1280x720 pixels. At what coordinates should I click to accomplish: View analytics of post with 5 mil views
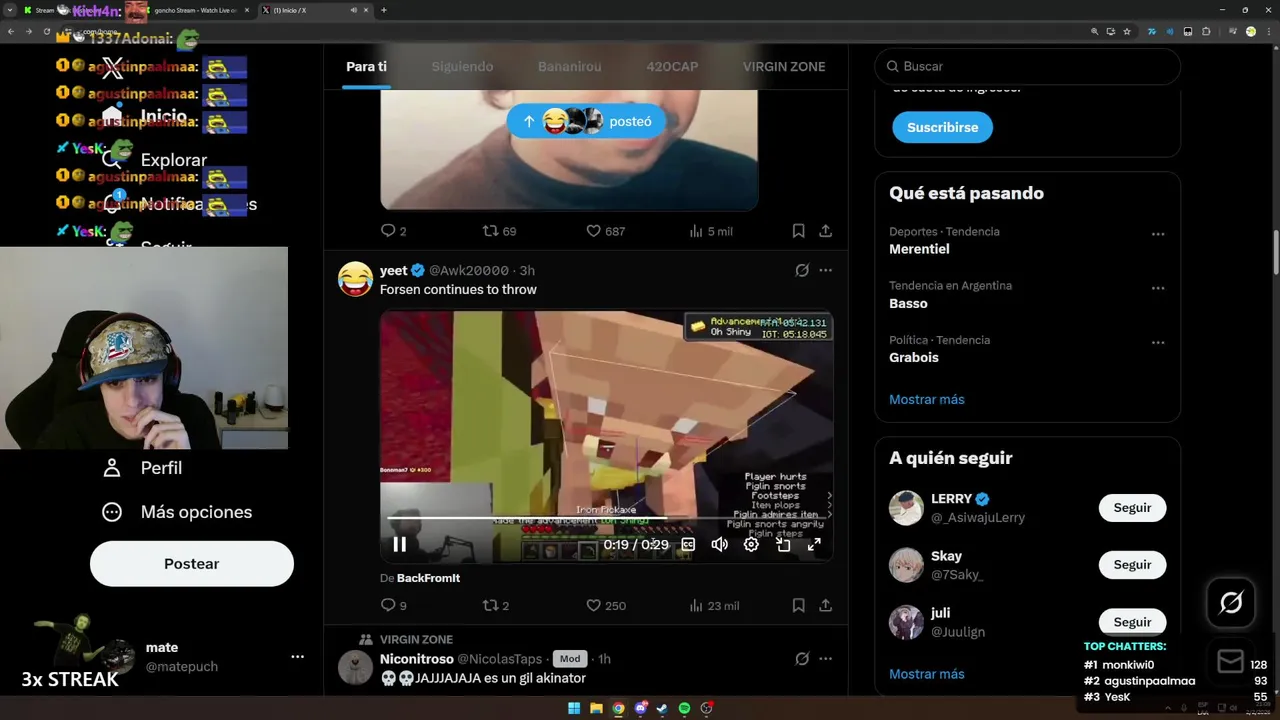pos(711,231)
